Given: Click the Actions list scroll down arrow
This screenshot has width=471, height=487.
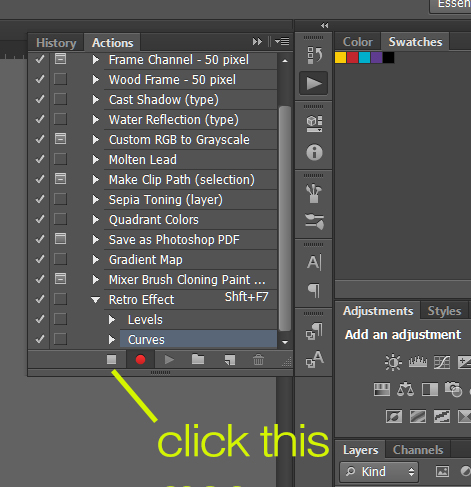Looking at the screenshot, I should point(285,342).
